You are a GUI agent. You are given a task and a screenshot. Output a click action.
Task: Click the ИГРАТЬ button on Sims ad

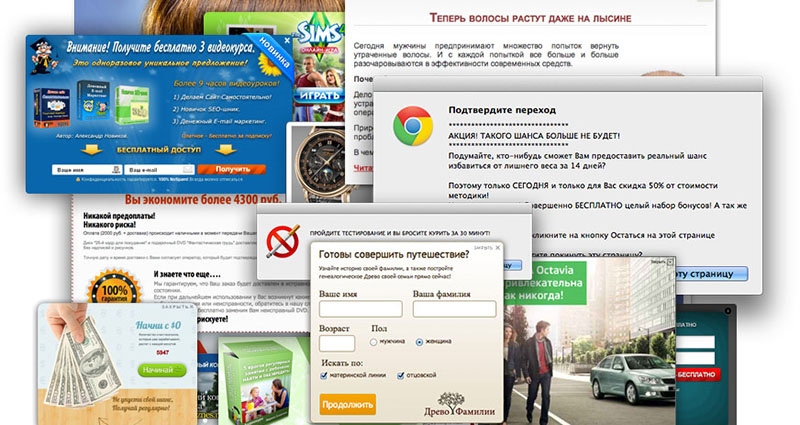[x=319, y=95]
